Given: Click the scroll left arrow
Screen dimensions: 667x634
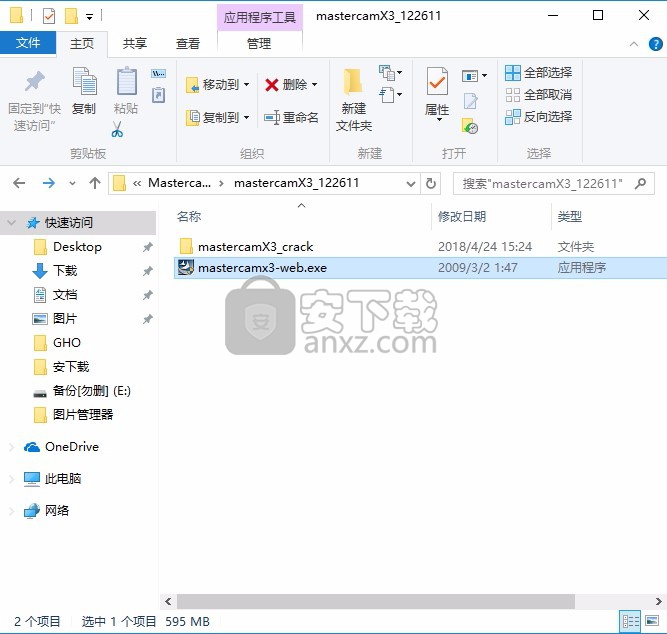Looking at the screenshot, I should coord(168,601).
